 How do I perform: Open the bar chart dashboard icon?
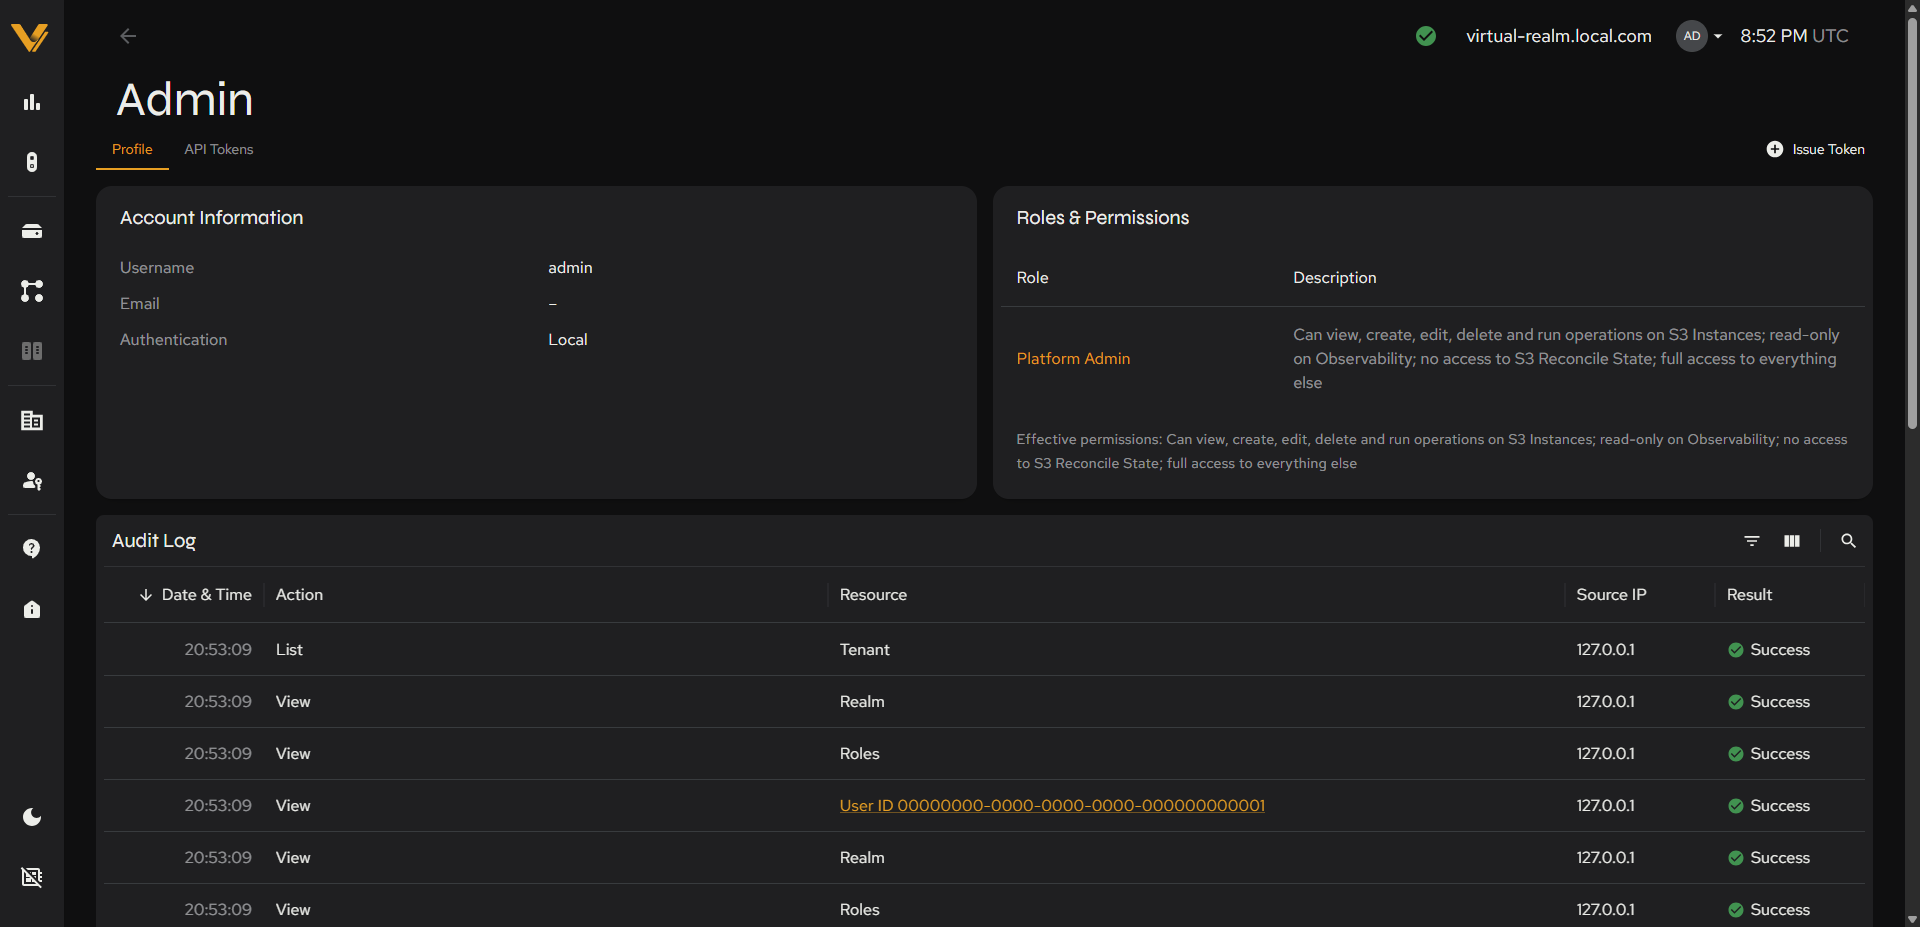(x=32, y=102)
